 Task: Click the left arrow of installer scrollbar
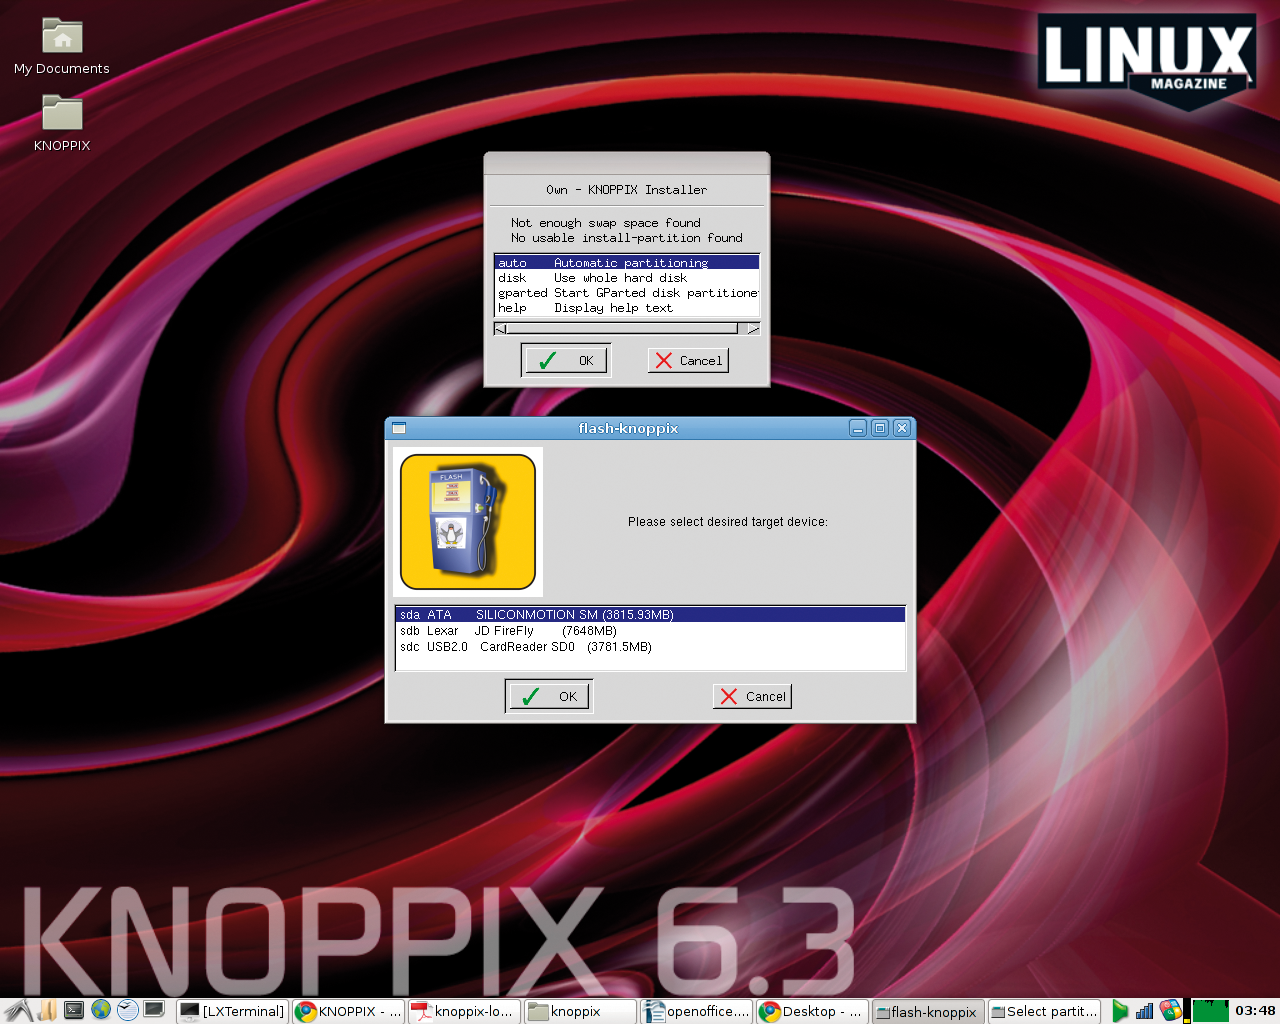coord(500,328)
